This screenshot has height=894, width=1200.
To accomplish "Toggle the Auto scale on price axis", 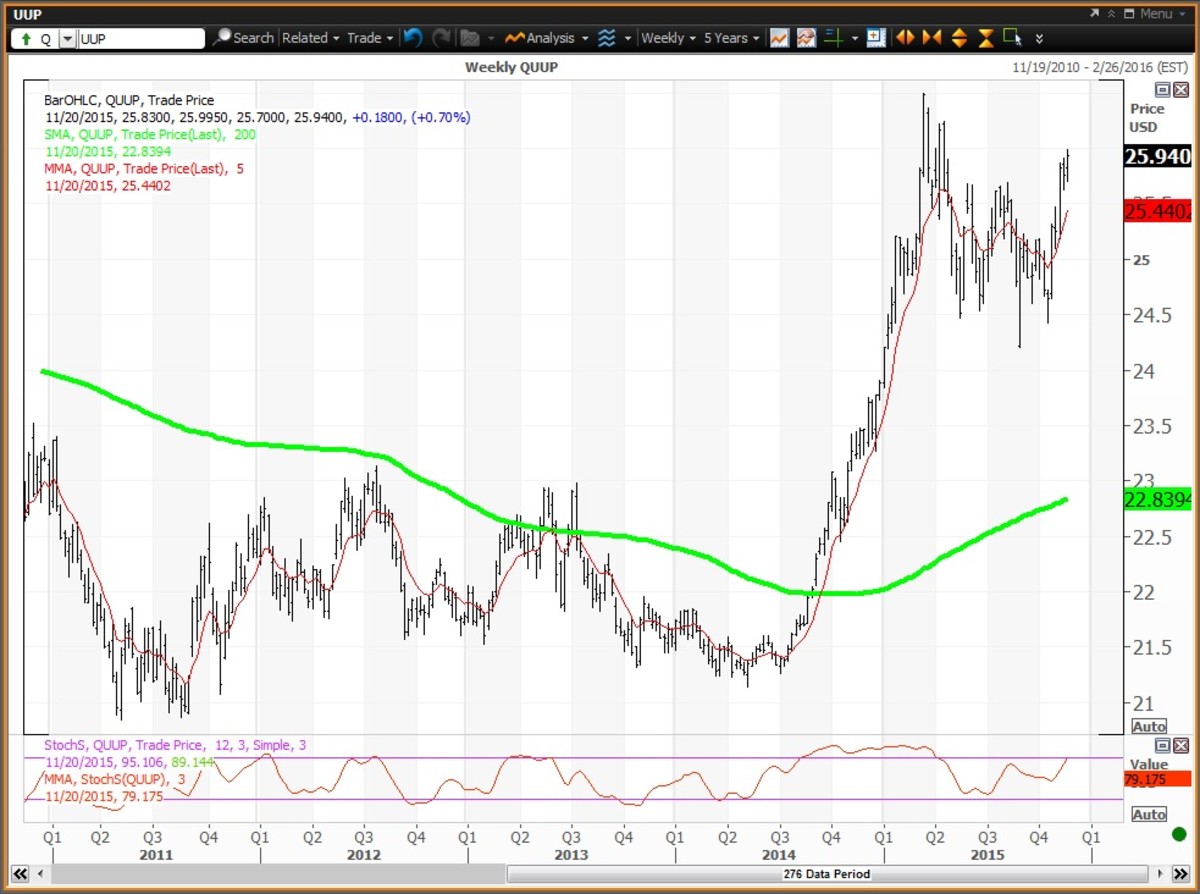I will 1149,727.
